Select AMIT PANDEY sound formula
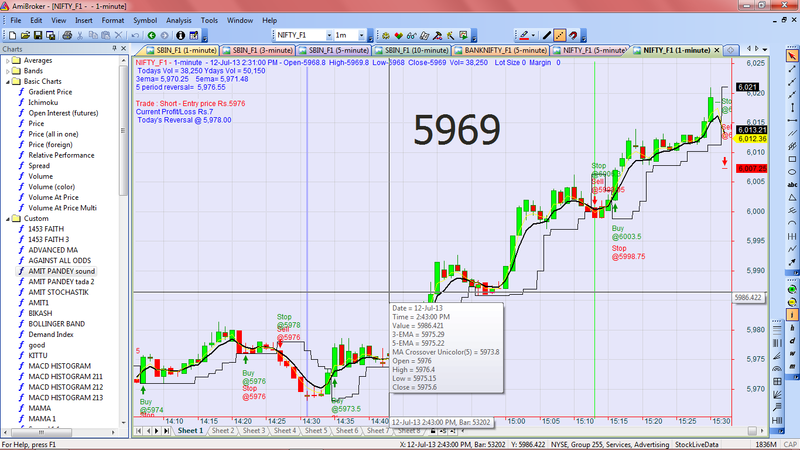The image size is (800, 450). [x=62, y=271]
